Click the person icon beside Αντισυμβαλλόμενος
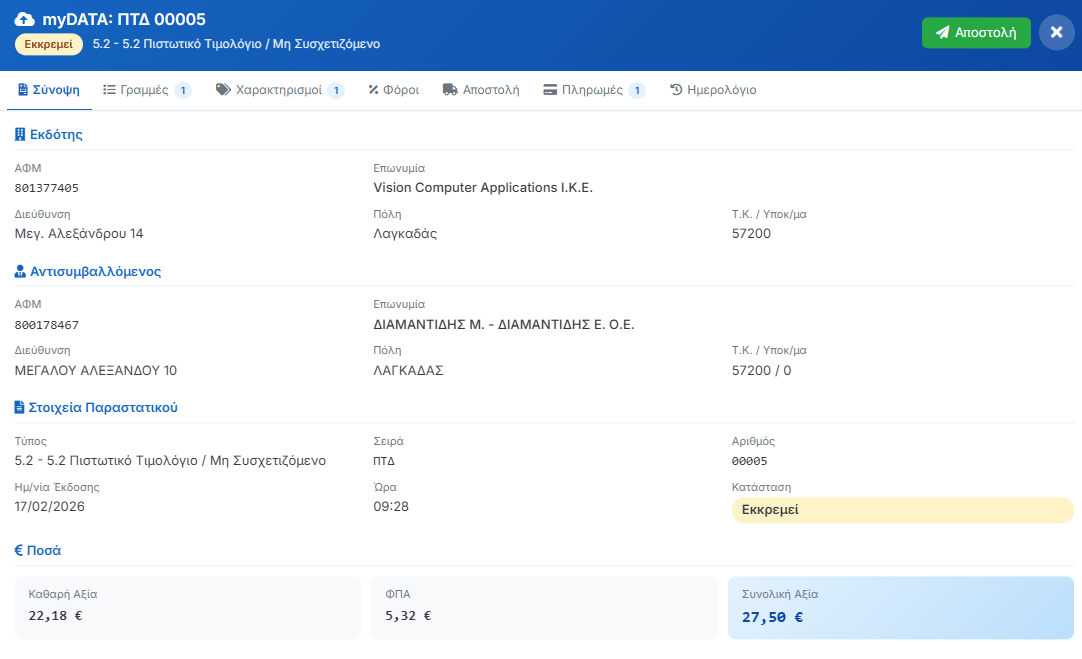The image size is (1082, 659). point(20,271)
